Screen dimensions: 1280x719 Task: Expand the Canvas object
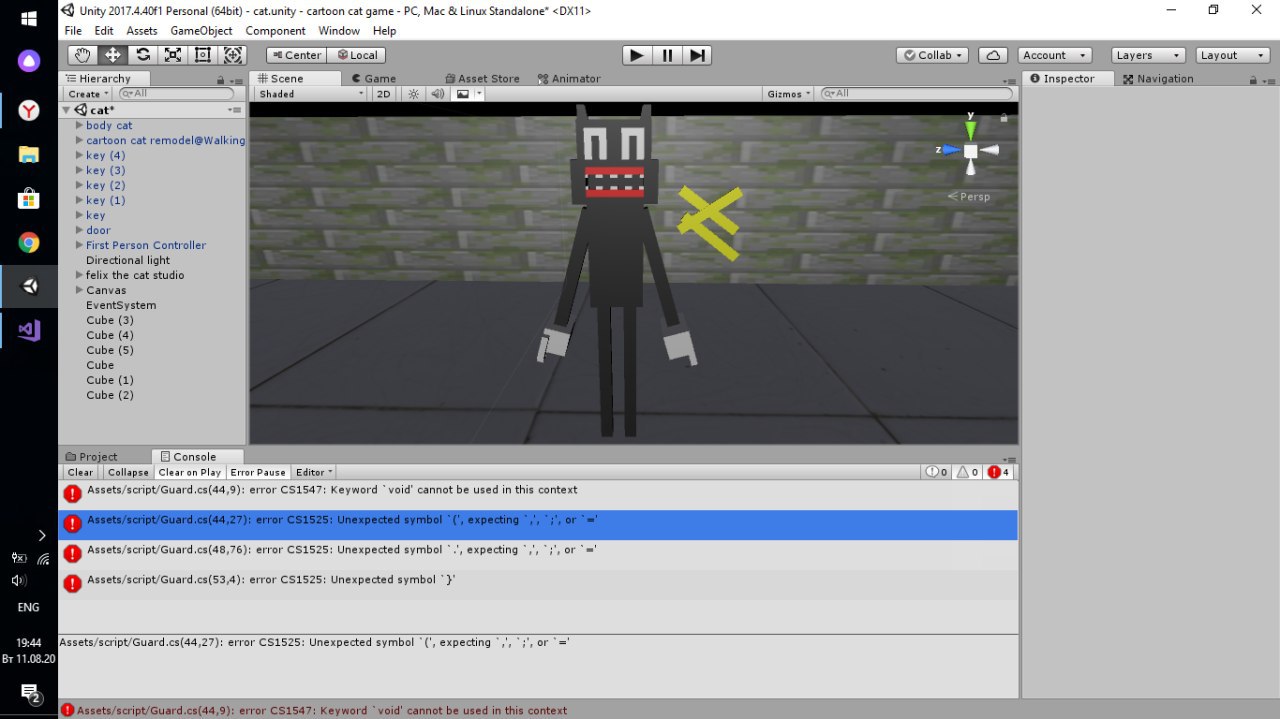[79, 290]
